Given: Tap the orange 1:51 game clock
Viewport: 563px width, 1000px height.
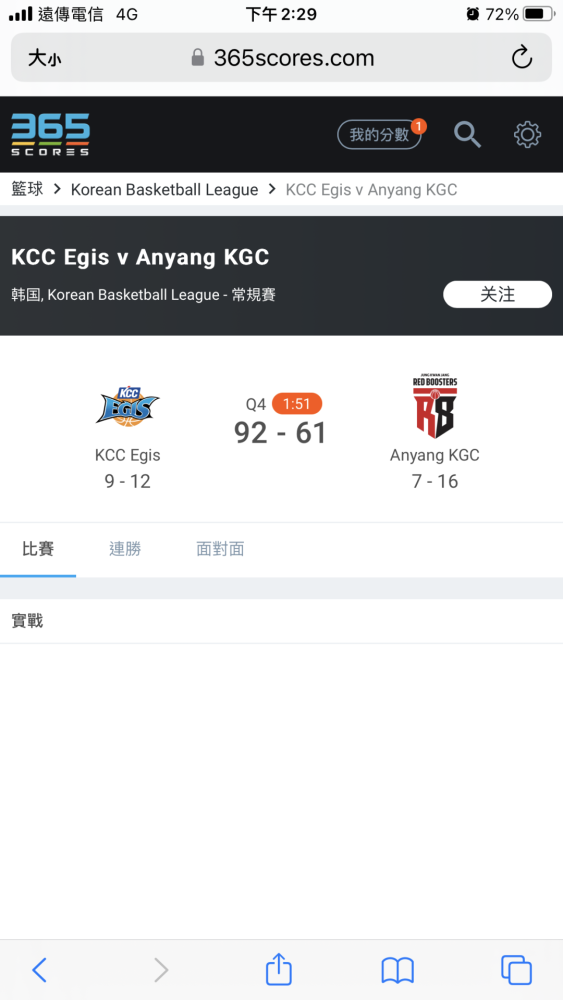Looking at the screenshot, I should click(297, 404).
